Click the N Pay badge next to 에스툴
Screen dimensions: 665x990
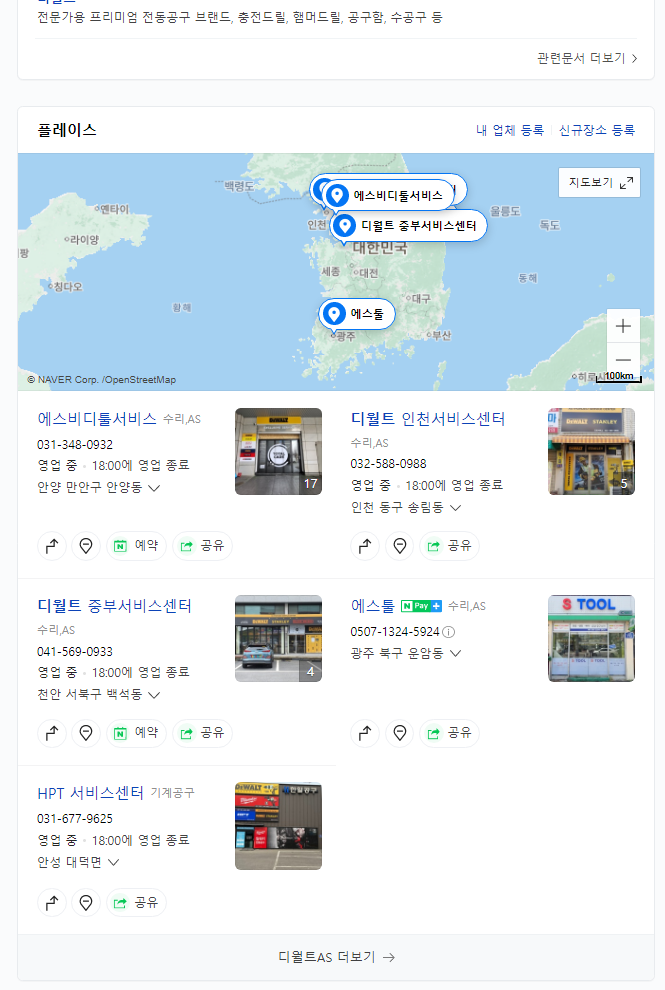coord(421,606)
